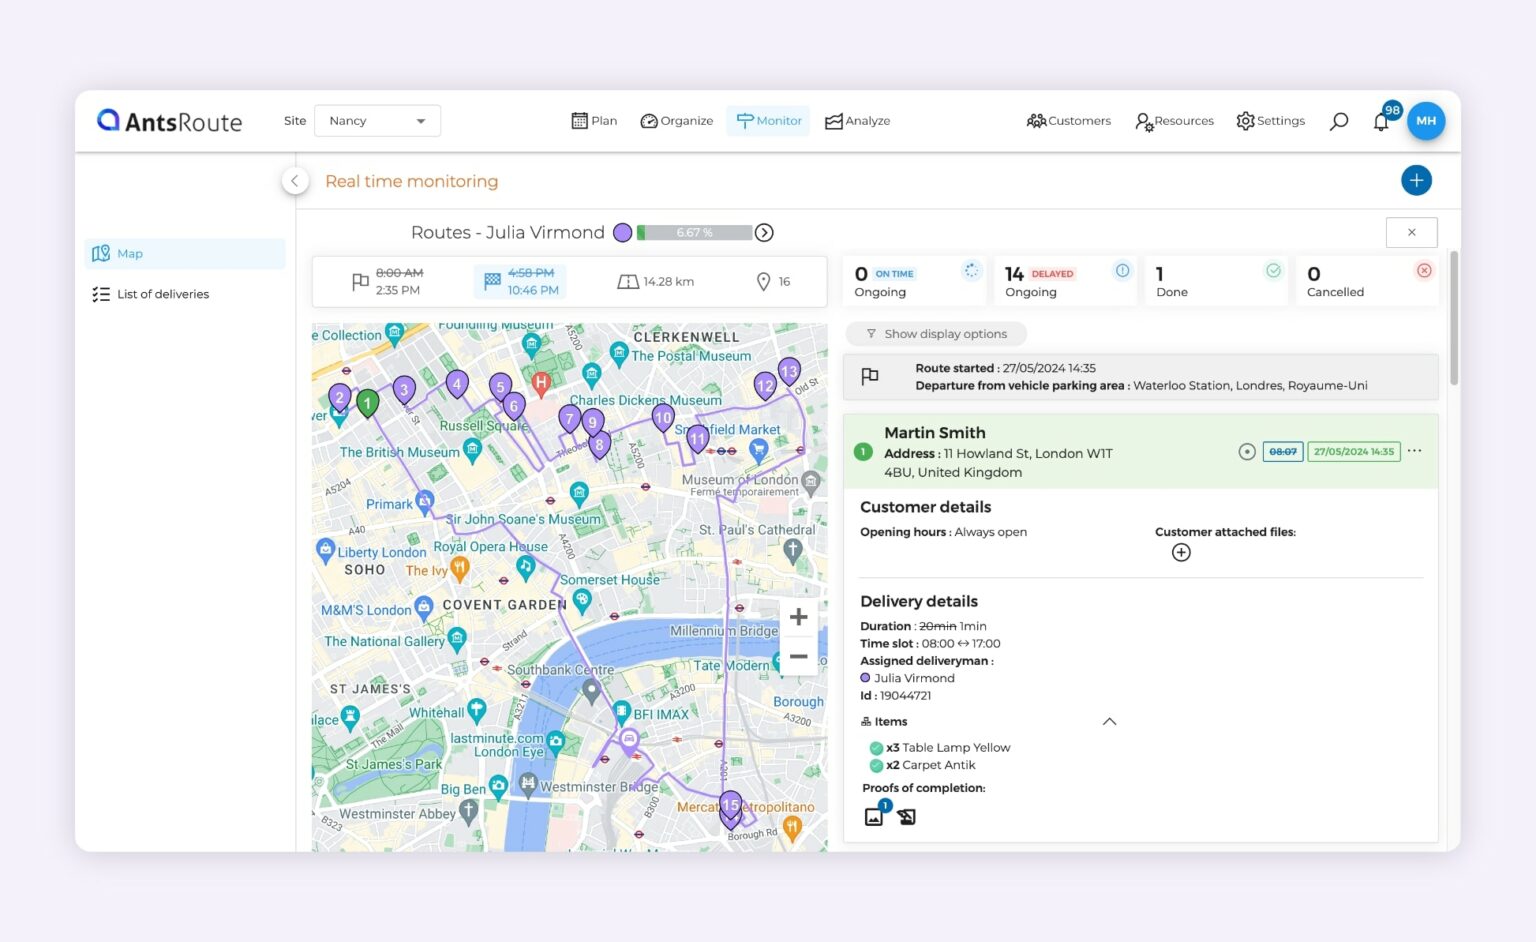Open the Analyze section
1536x942 pixels.
tap(834, 120)
